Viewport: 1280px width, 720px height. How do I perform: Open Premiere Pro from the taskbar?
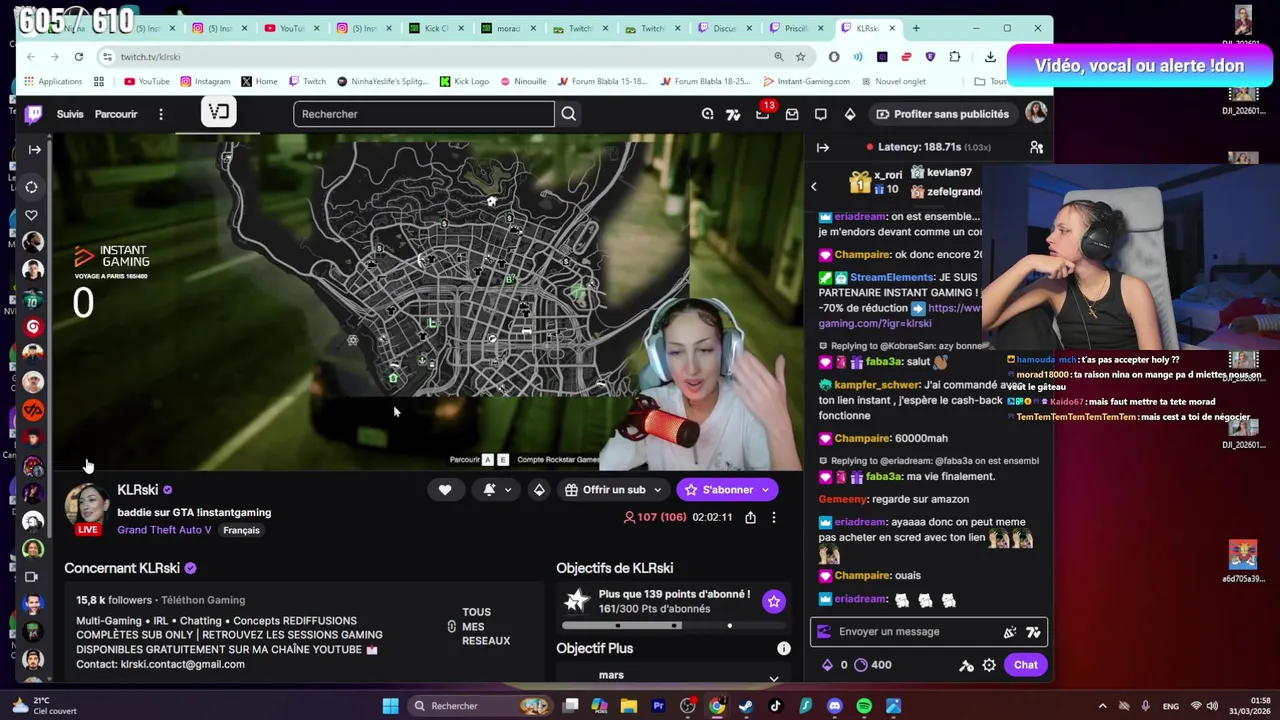(658, 706)
